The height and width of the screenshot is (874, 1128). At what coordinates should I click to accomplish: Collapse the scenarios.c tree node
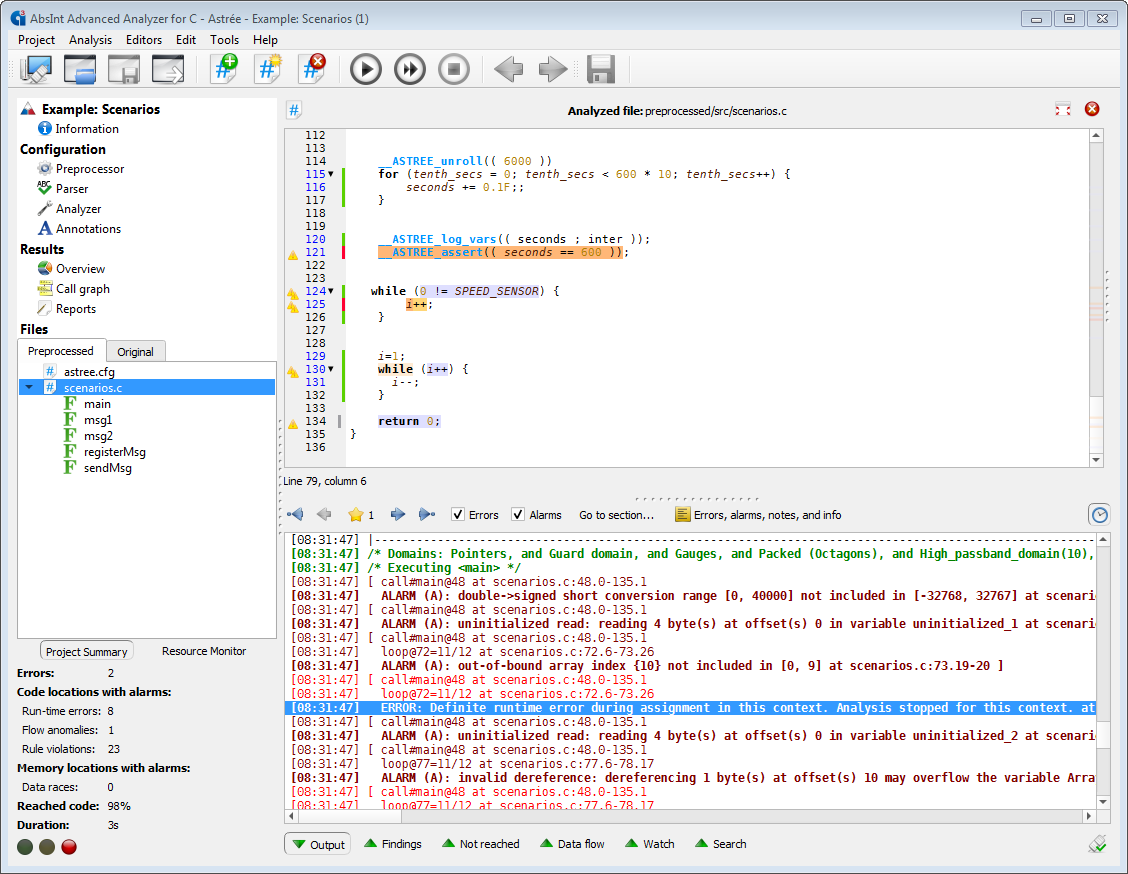coord(29,388)
